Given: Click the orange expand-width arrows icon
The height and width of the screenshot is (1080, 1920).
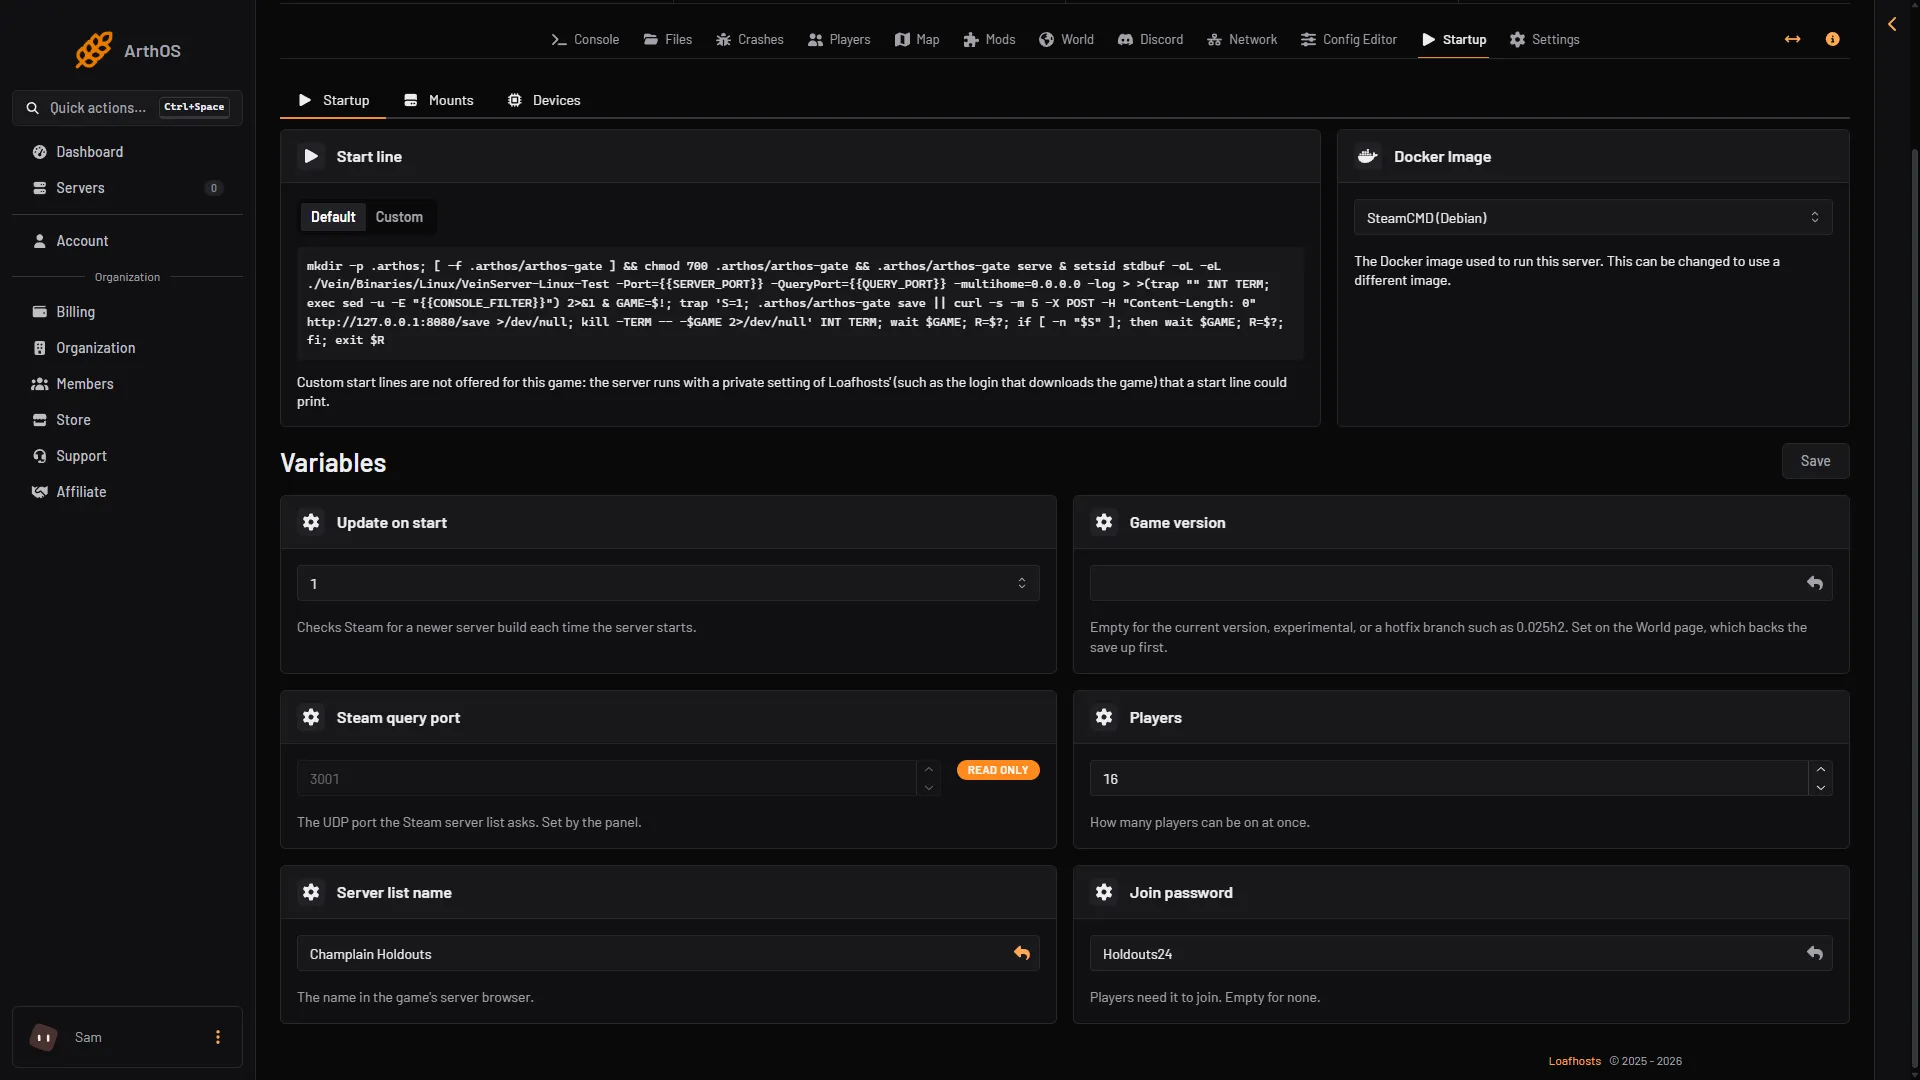Looking at the screenshot, I should [x=1792, y=39].
